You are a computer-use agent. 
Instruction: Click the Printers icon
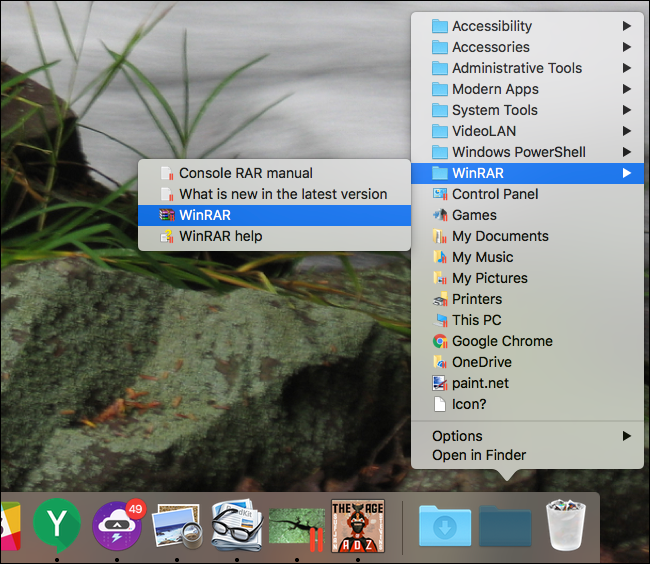click(x=440, y=299)
